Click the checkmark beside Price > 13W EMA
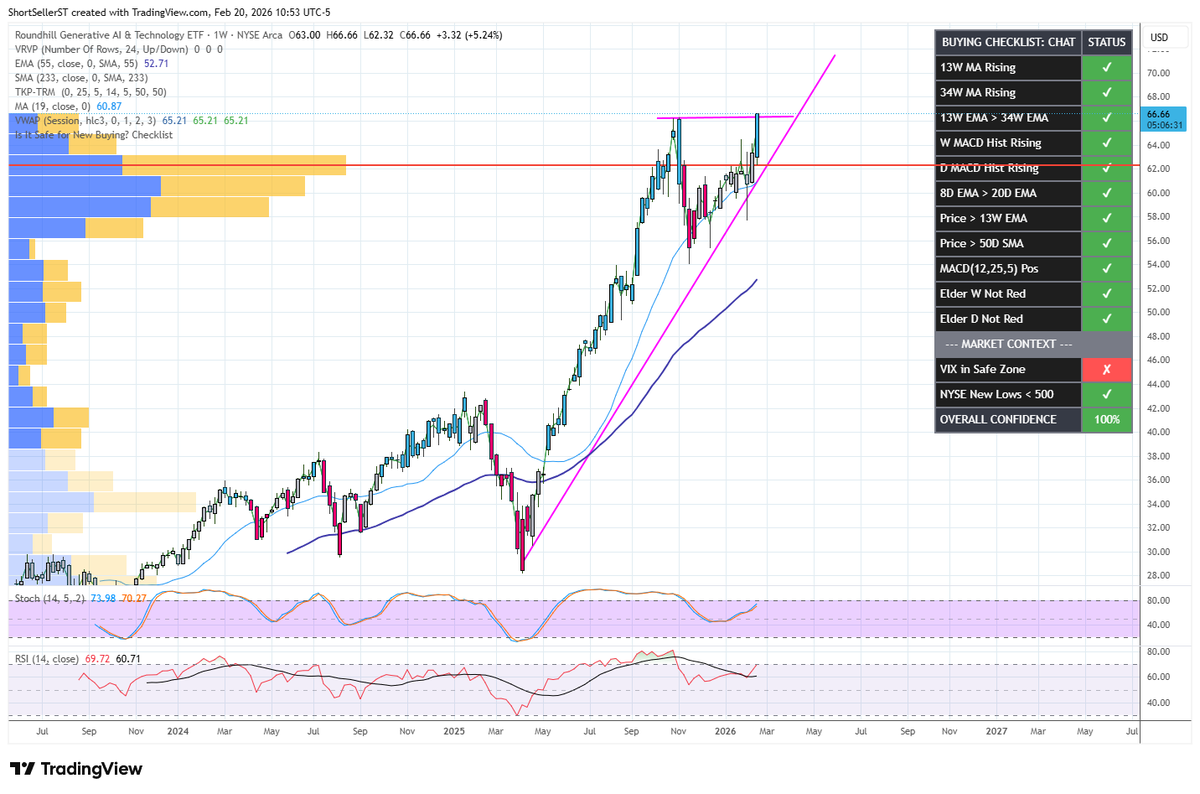Image resolution: width=1200 pixels, height=794 pixels. click(1107, 218)
